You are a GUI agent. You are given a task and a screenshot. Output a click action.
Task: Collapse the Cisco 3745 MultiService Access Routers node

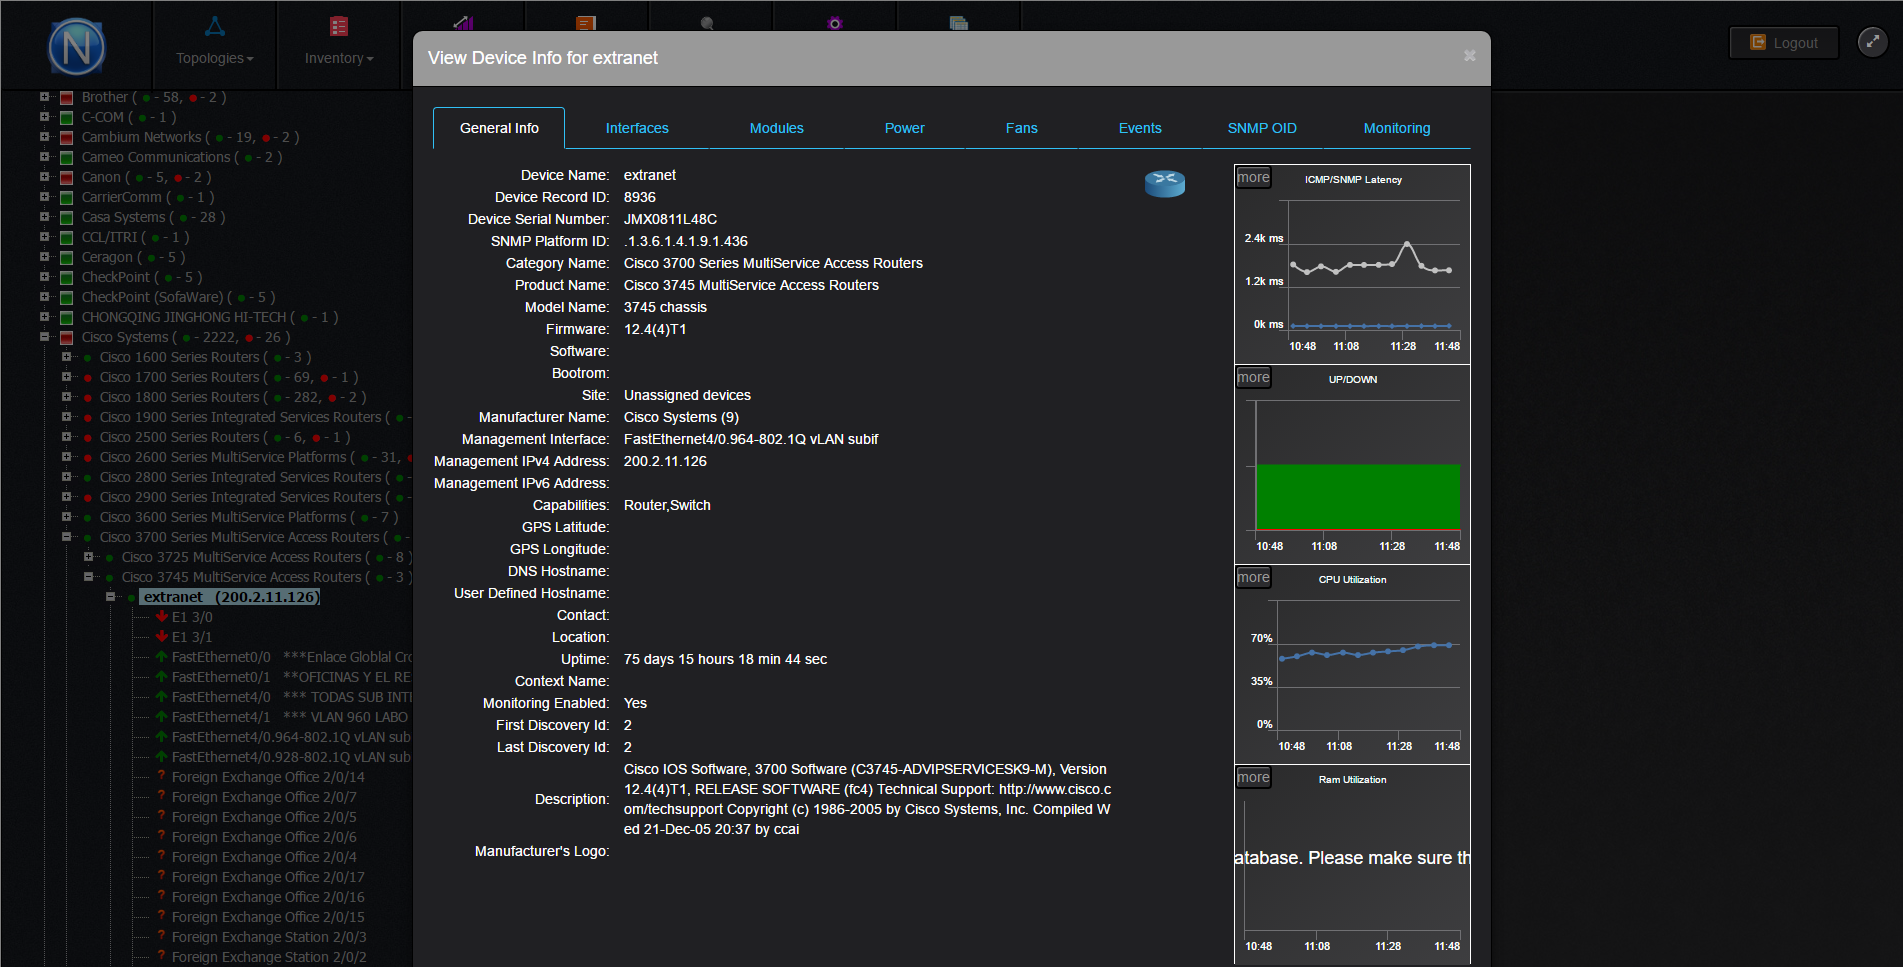88,577
